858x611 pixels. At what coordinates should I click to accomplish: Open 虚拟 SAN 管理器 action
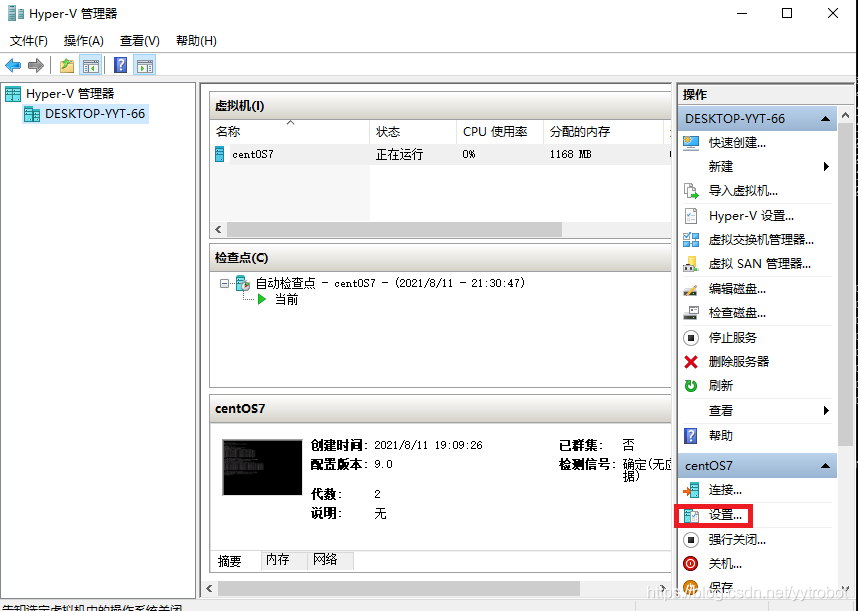[x=759, y=264]
